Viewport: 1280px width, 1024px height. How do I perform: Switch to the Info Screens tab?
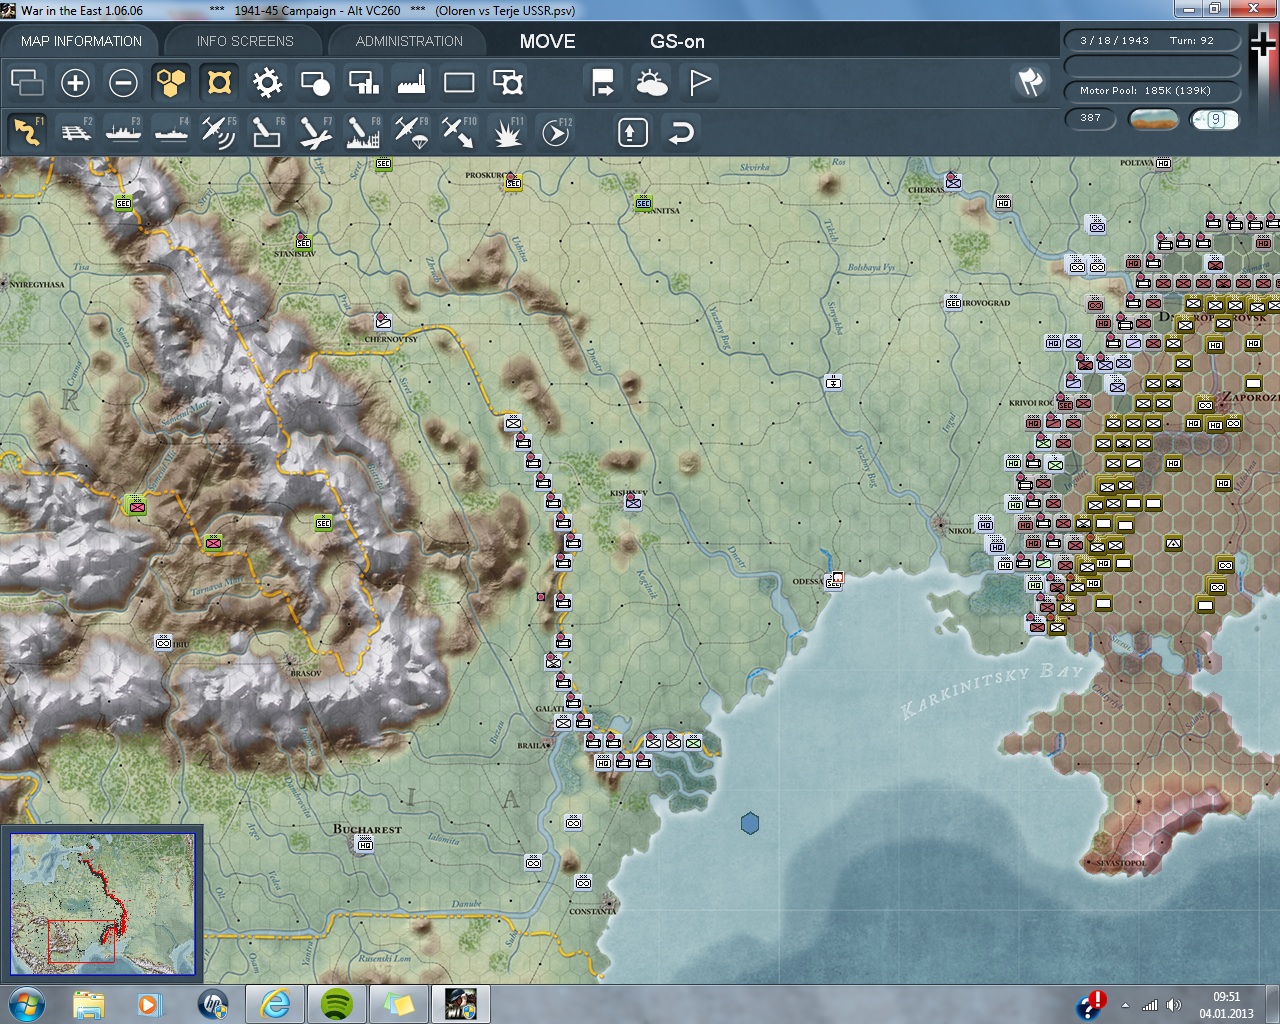point(245,41)
